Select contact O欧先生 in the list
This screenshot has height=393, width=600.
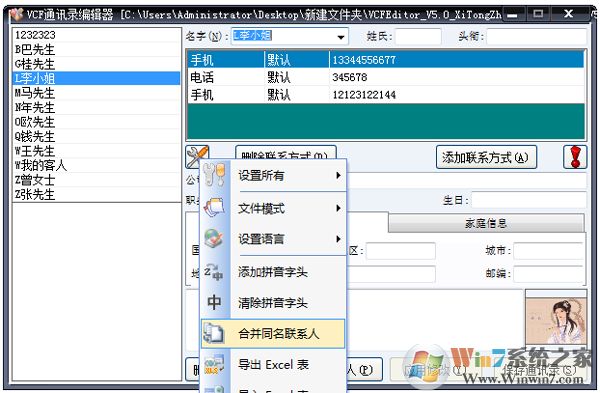coord(96,122)
